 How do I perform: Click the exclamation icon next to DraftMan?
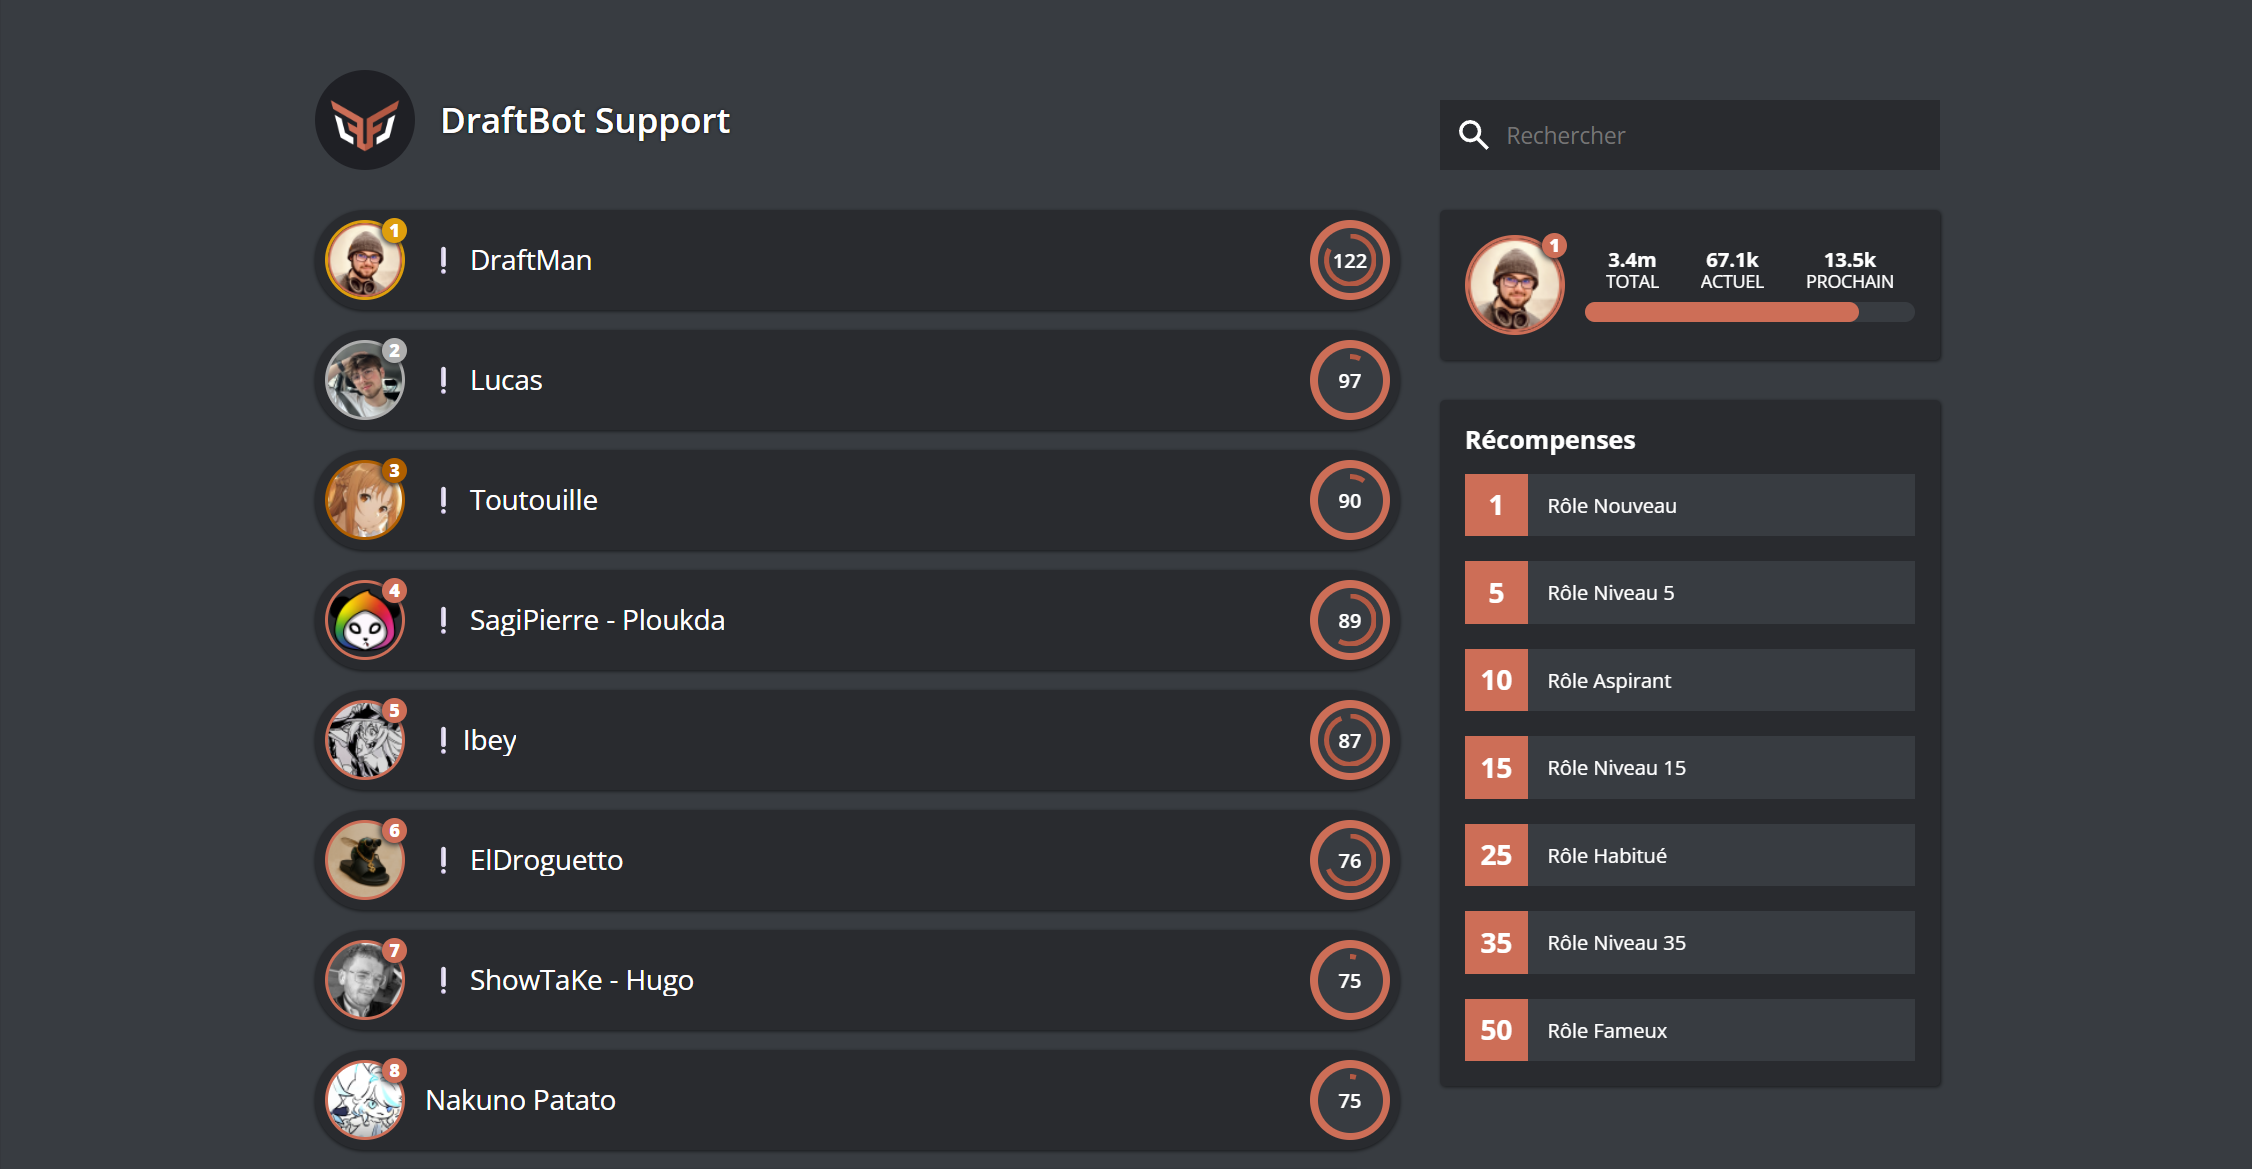point(443,260)
